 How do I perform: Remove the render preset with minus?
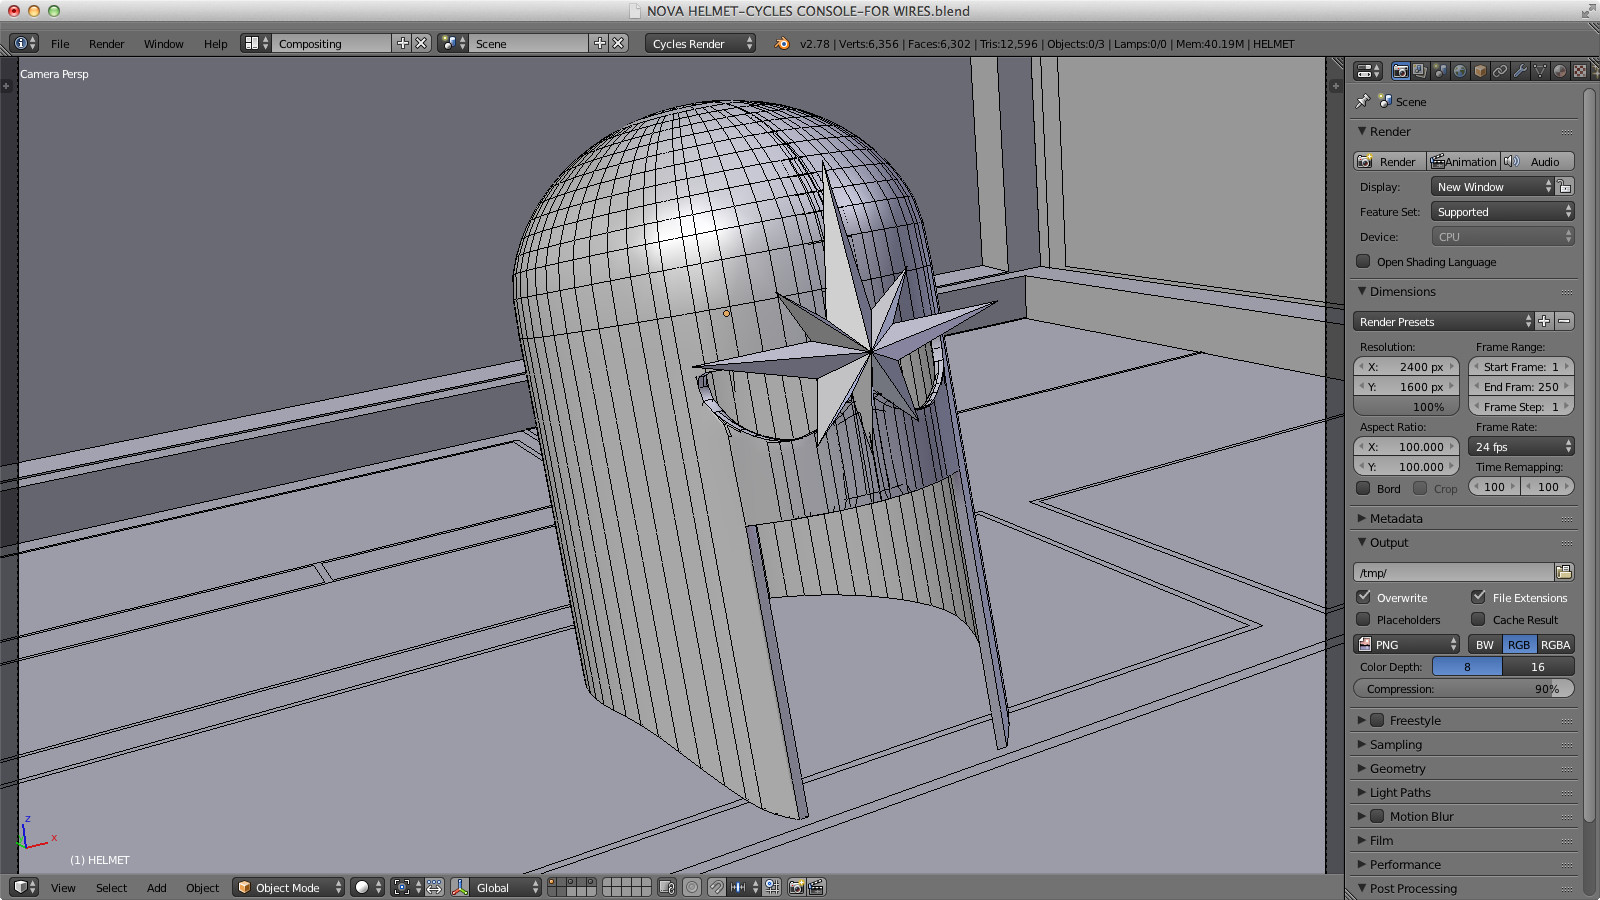coord(1565,321)
